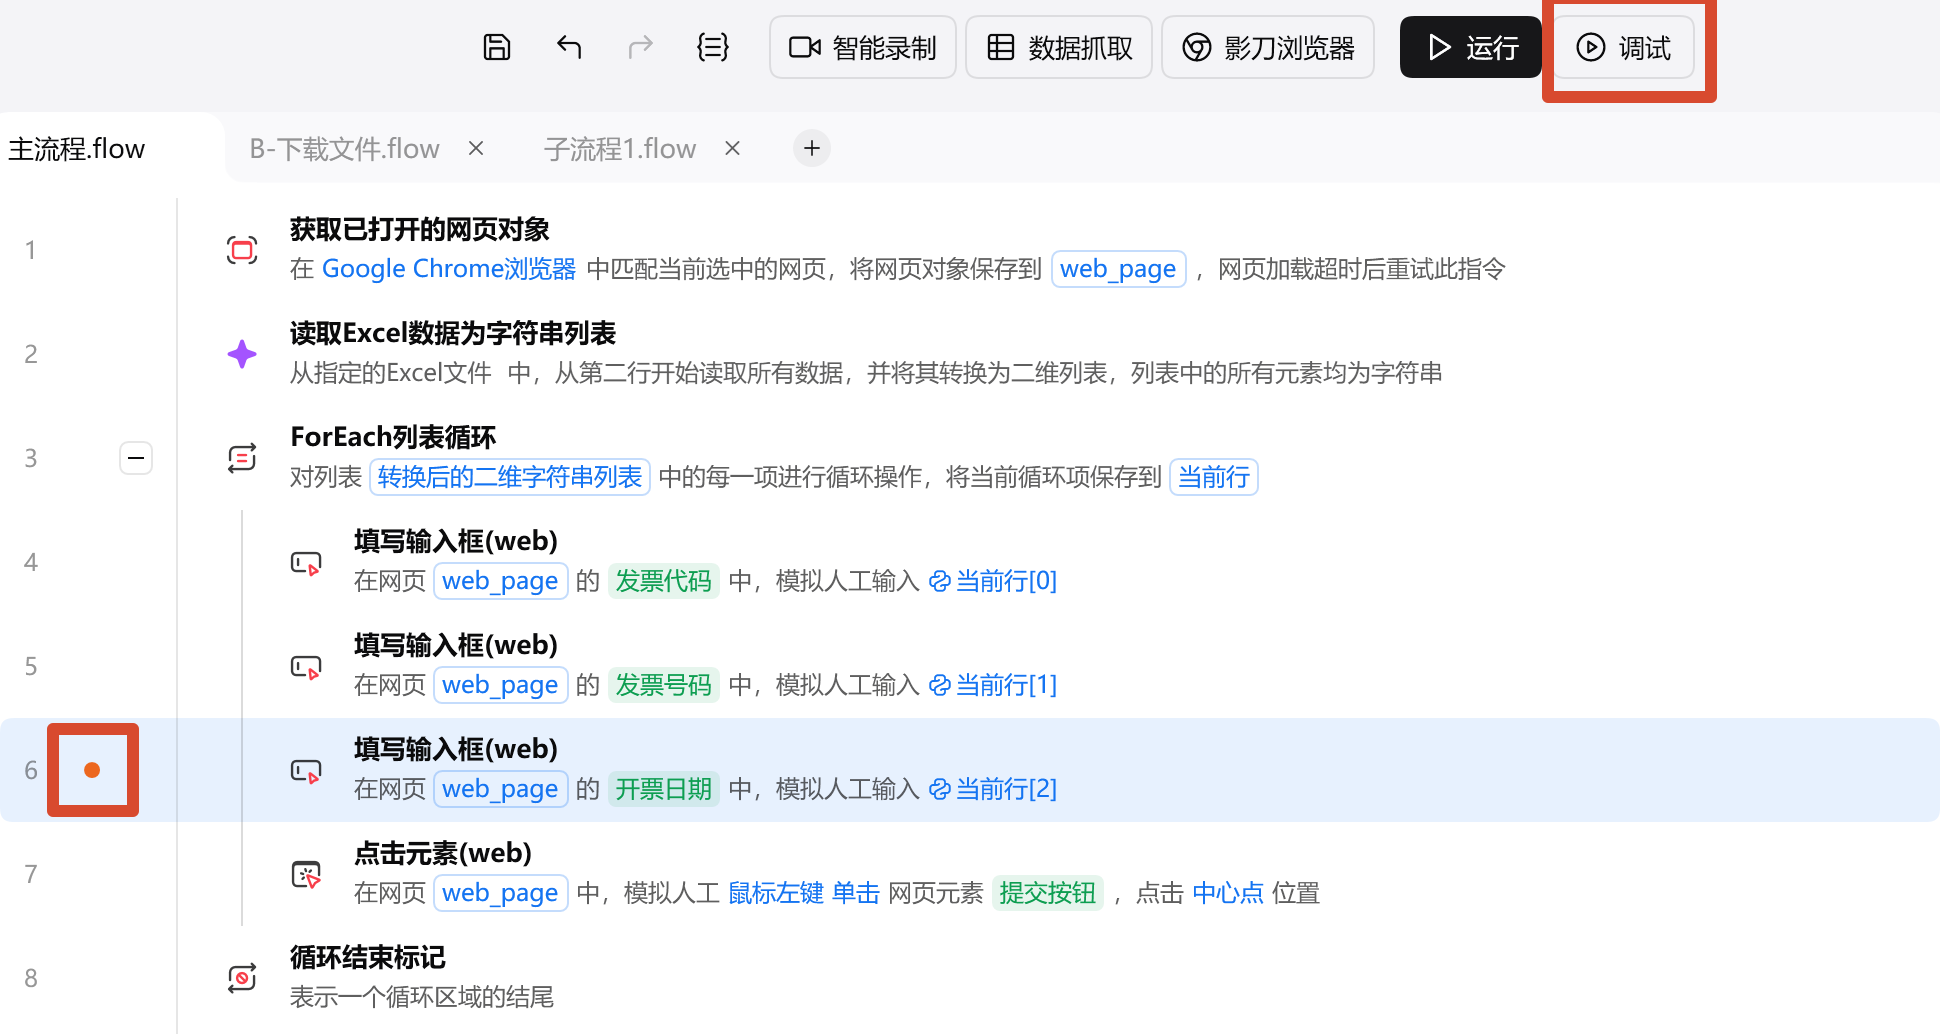The width and height of the screenshot is (1940, 1034).
Task: Open the variables braces icon
Action: 713,47
